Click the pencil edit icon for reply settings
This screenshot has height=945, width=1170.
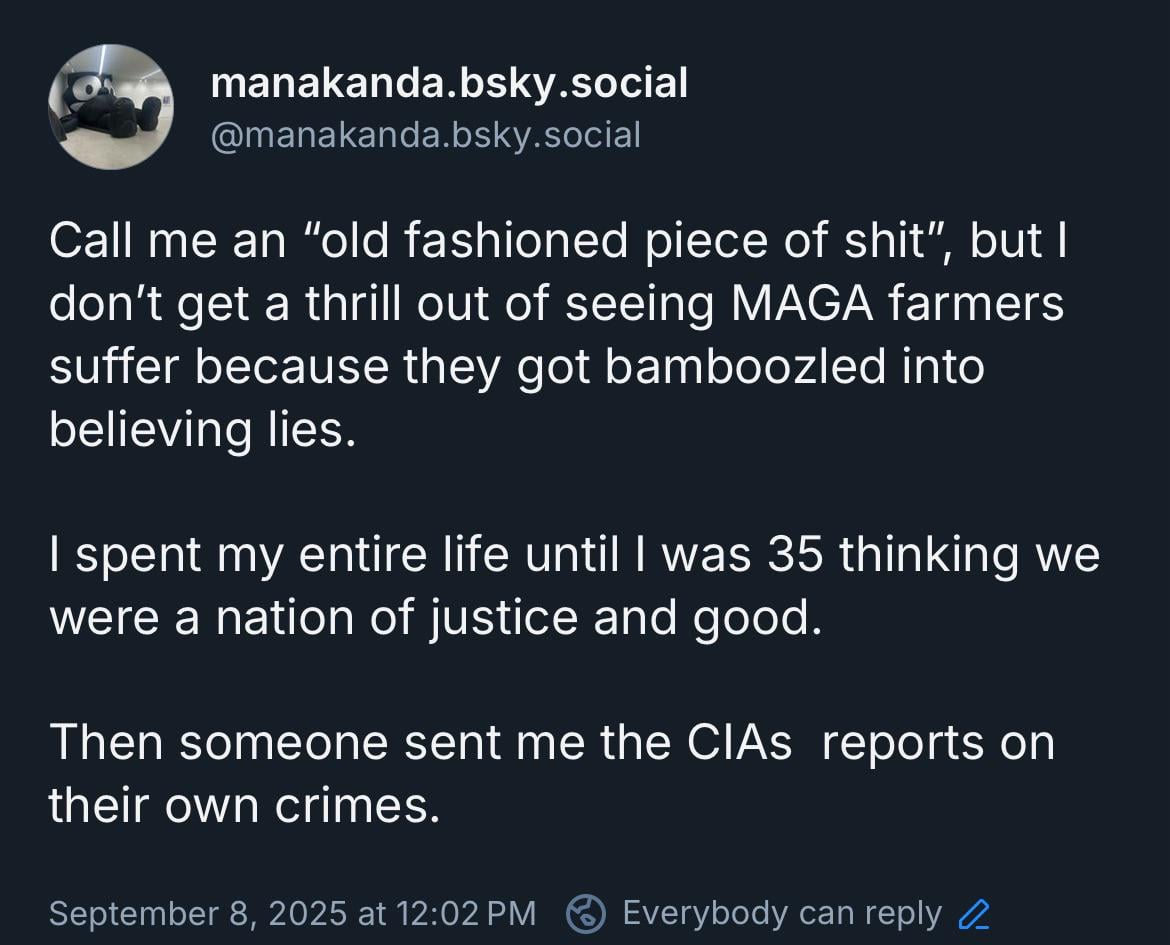click(x=974, y=914)
